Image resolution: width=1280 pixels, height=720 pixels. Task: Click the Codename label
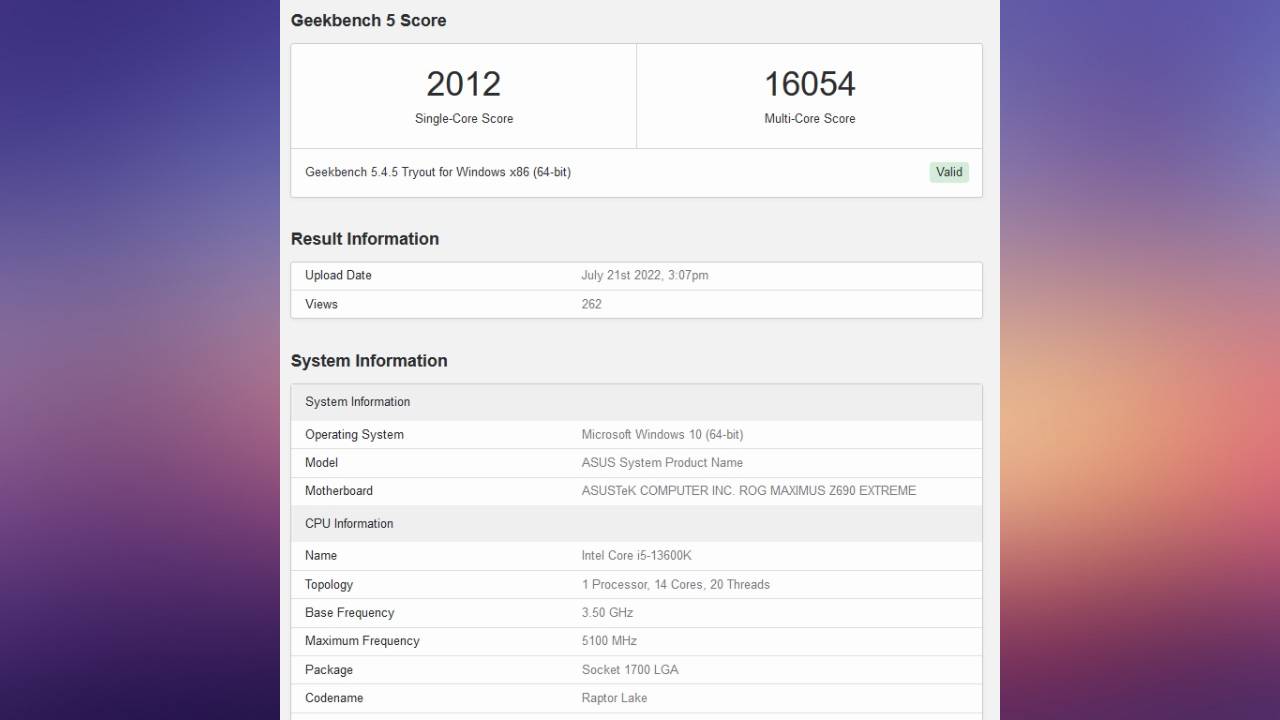[x=336, y=698]
